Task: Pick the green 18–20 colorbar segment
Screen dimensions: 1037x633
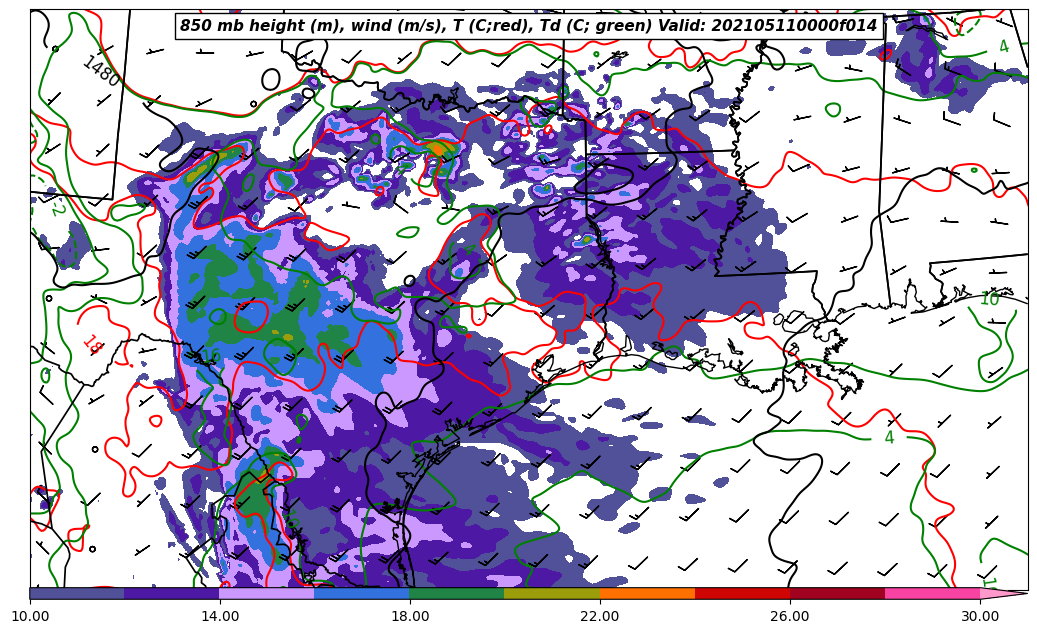Action: pos(457,593)
